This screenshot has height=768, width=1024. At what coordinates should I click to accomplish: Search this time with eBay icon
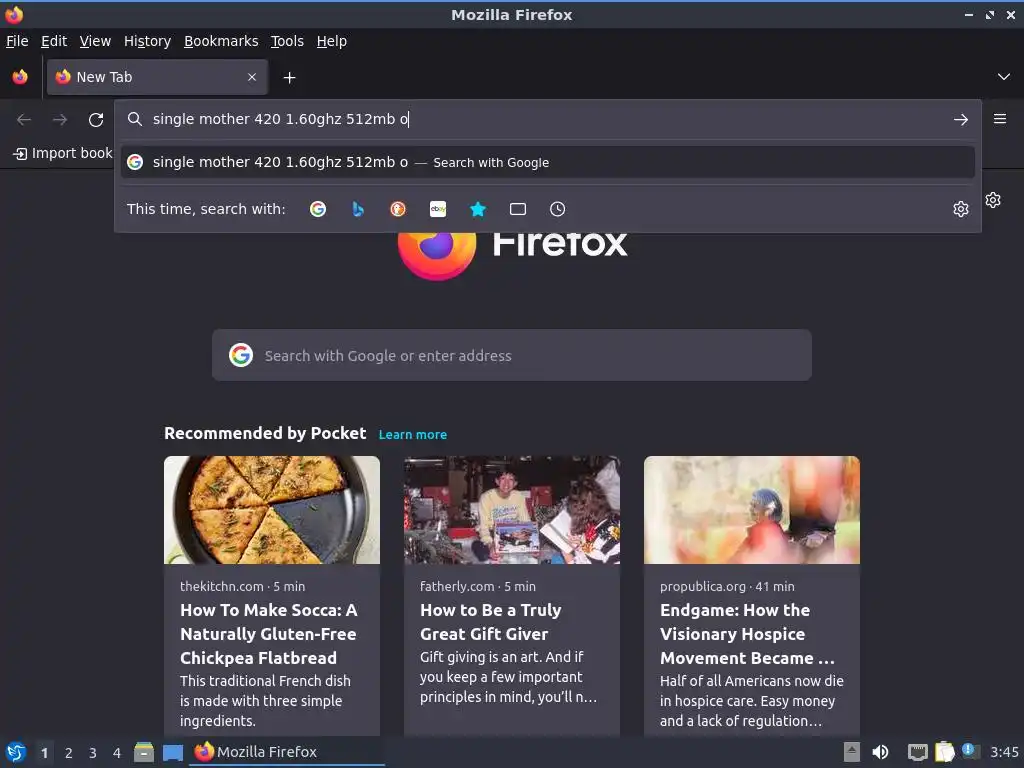pos(438,209)
